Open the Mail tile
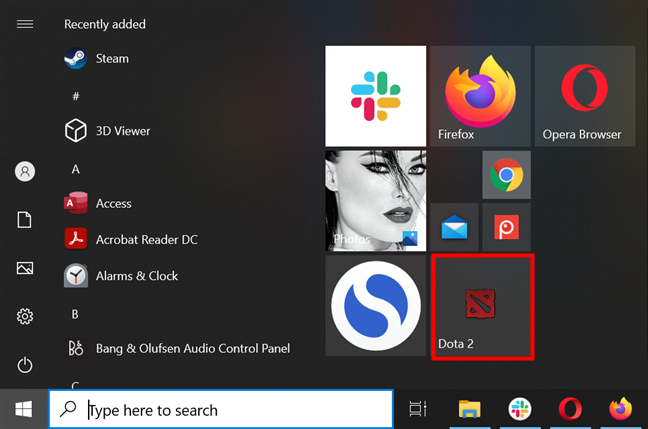Image resolution: width=648 pixels, height=429 pixels. point(454,227)
